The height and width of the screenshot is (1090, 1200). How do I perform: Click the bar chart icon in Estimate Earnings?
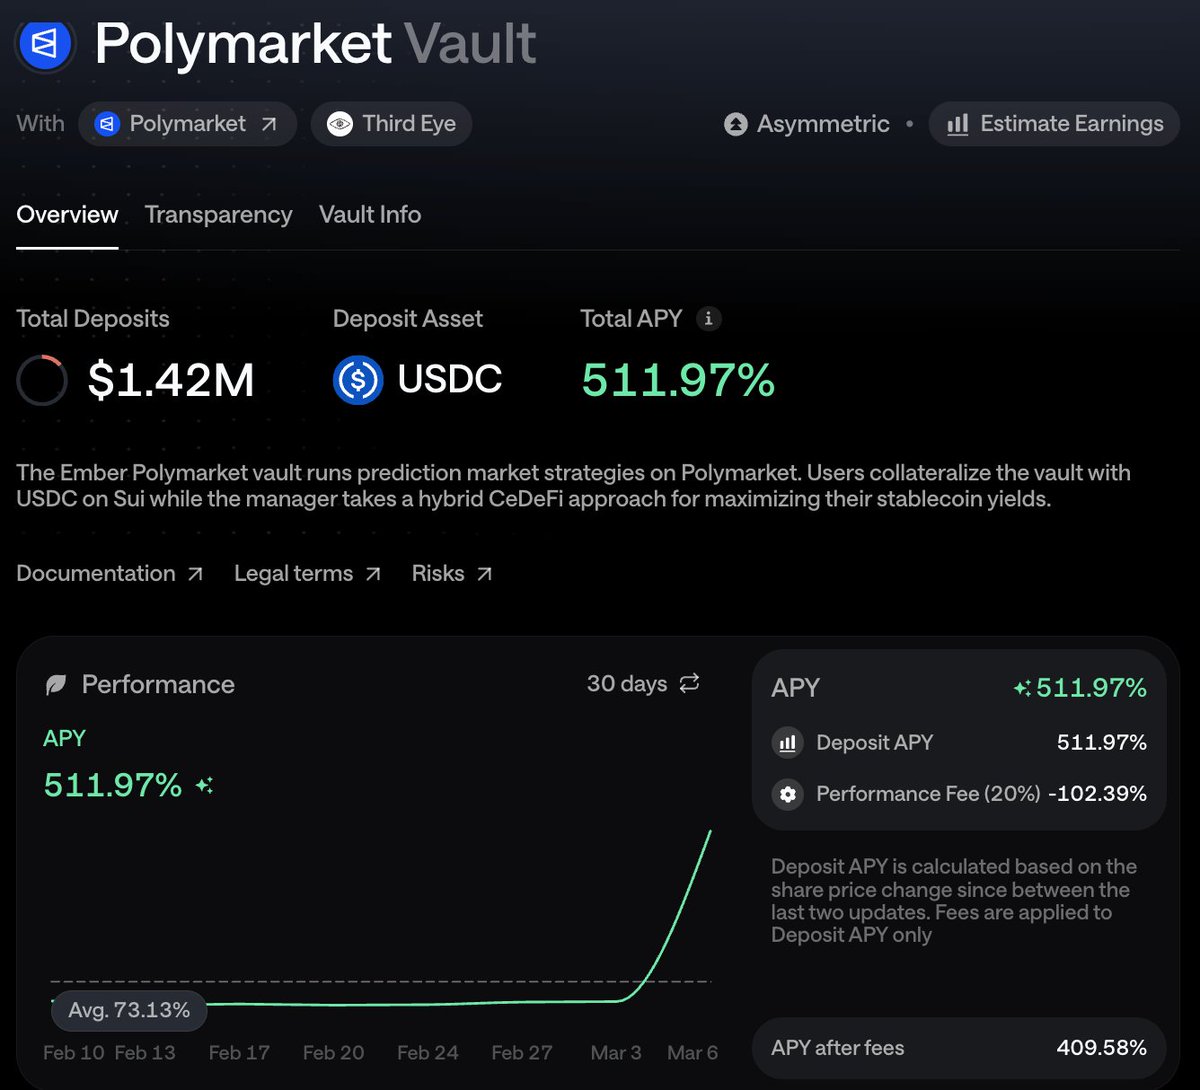958,124
